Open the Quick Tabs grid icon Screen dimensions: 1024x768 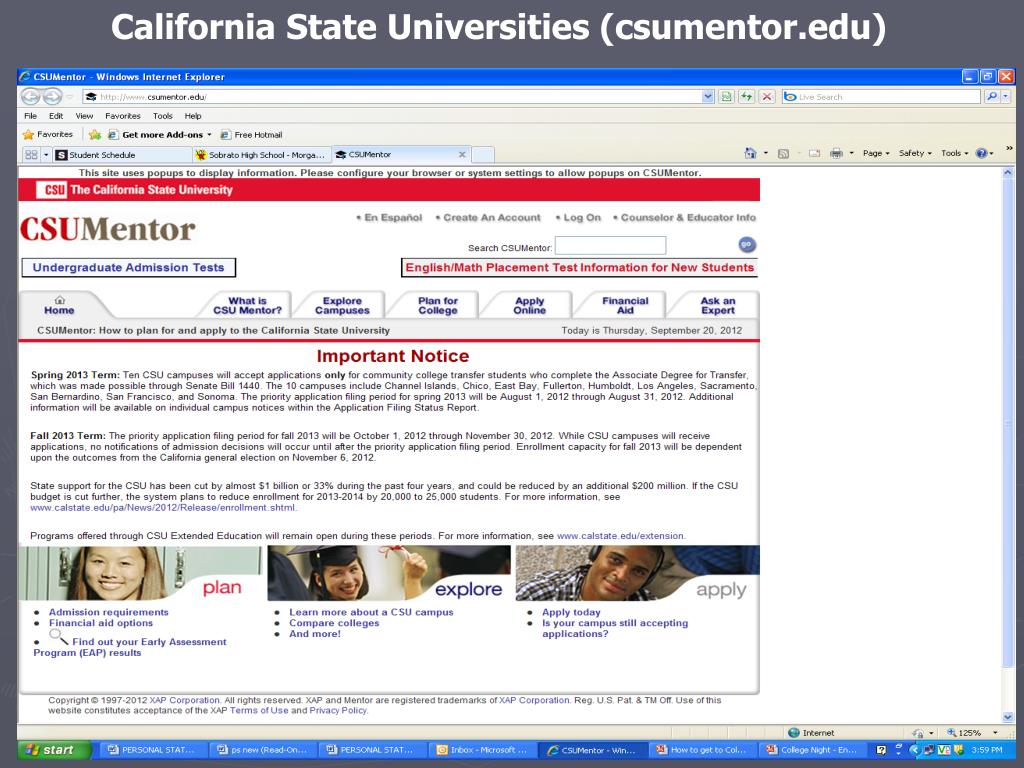point(31,155)
